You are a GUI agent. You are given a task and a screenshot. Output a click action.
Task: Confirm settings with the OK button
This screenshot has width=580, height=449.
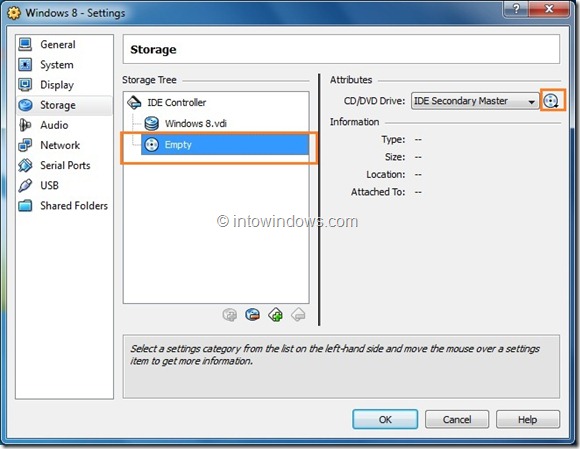point(385,419)
